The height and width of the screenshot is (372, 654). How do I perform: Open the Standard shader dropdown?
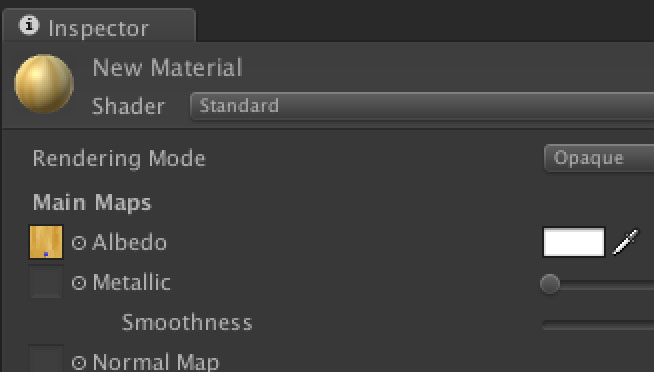point(422,106)
